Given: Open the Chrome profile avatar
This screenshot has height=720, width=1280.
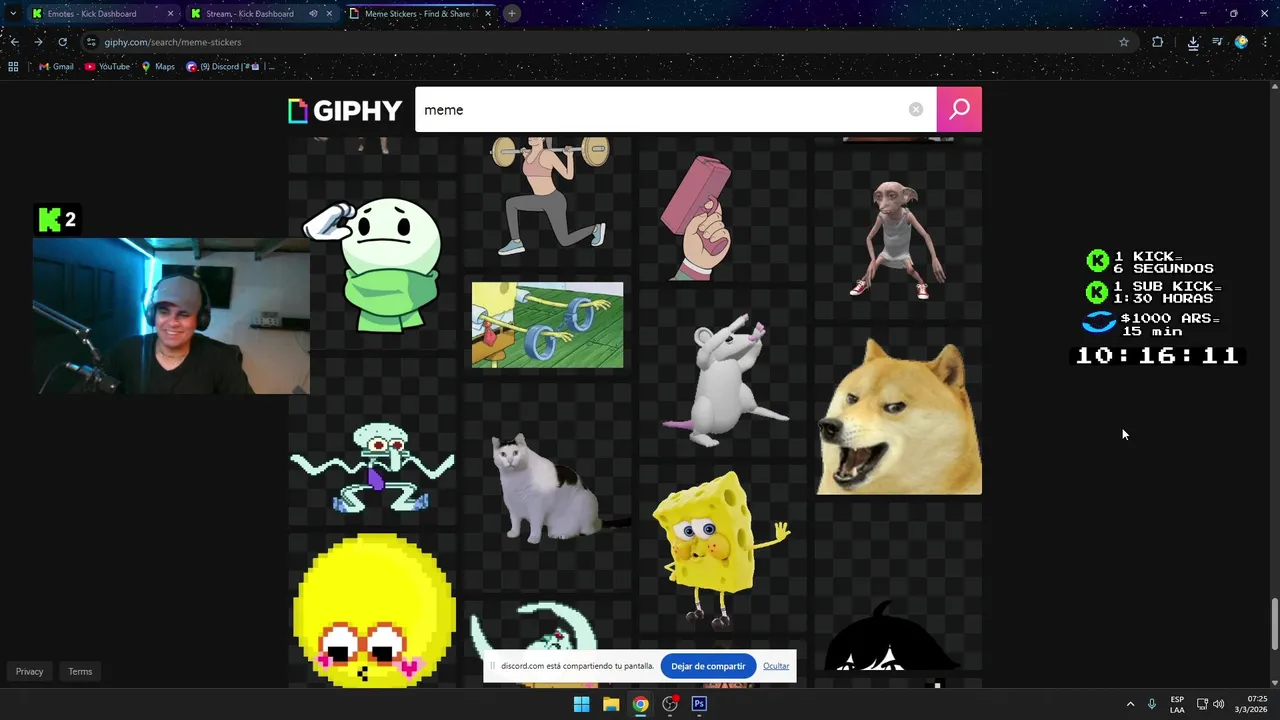Looking at the screenshot, I should [x=1241, y=42].
